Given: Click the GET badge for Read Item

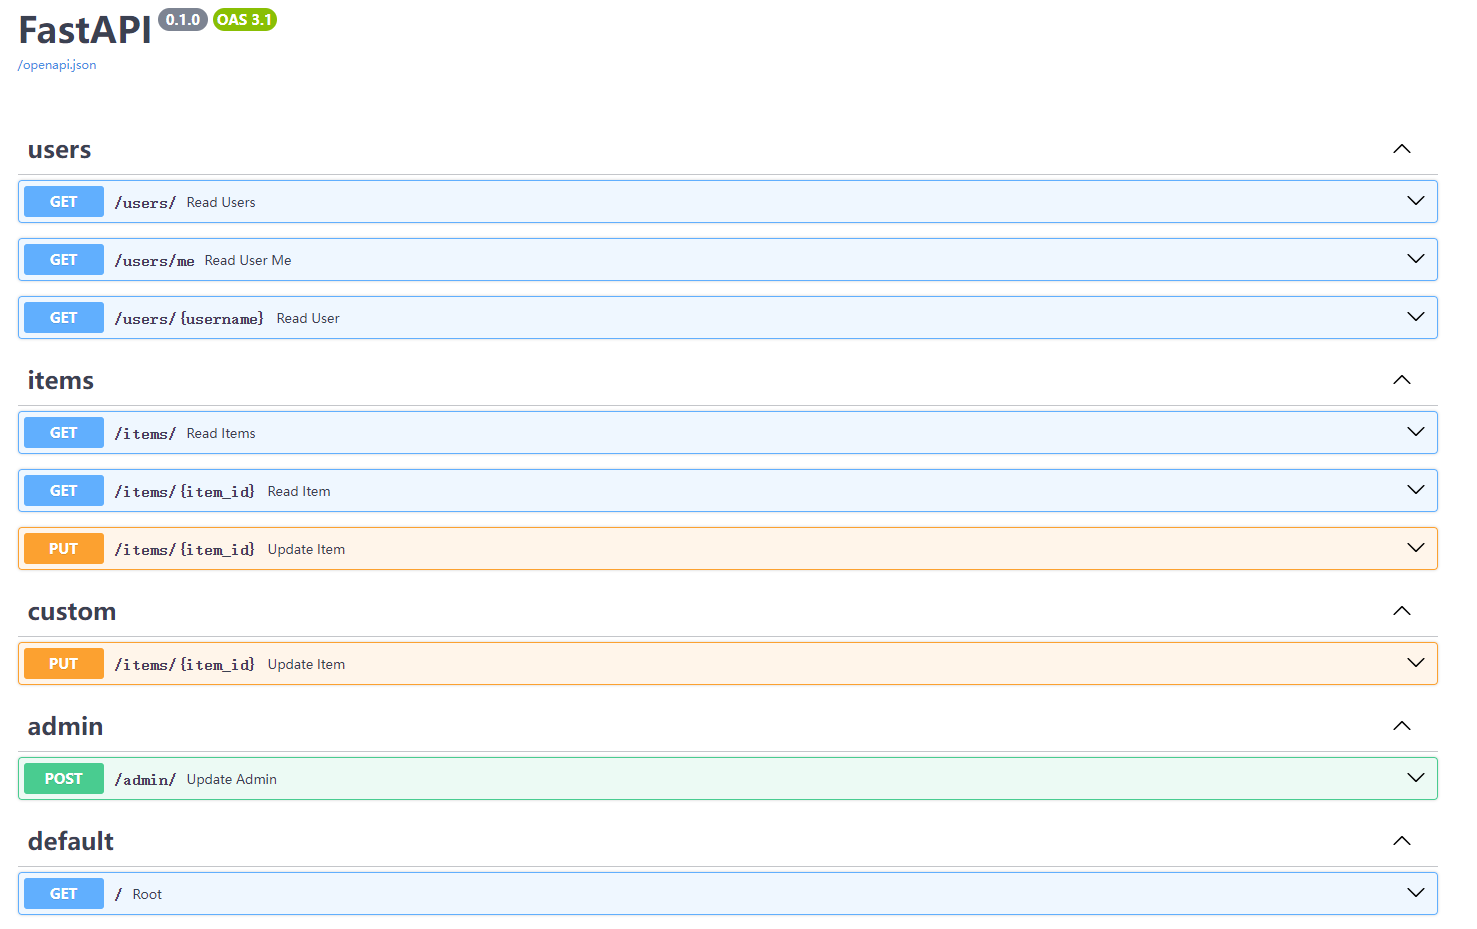Looking at the screenshot, I should point(64,491).
